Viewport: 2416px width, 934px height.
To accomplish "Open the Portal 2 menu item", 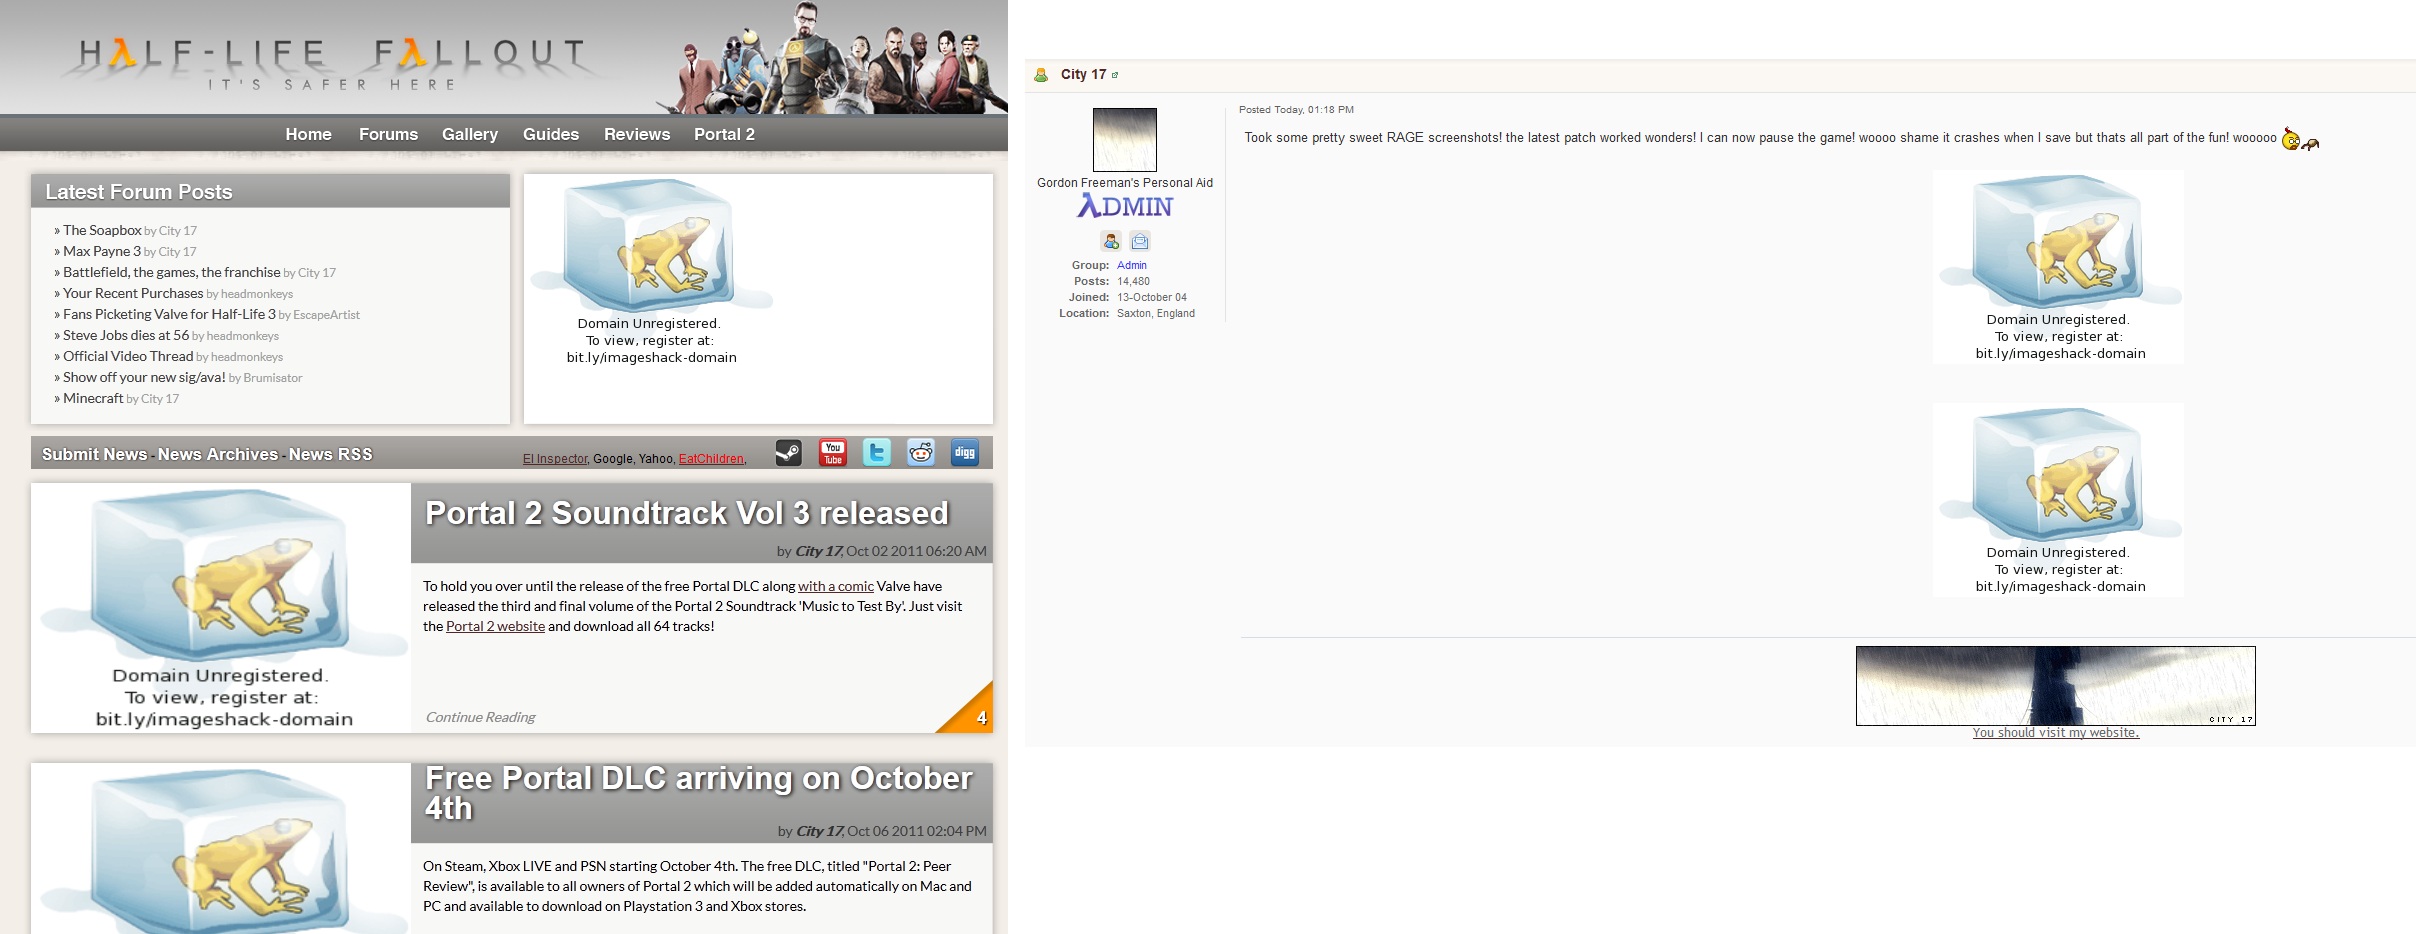I will pyautogui.click(x=724, y=134).
